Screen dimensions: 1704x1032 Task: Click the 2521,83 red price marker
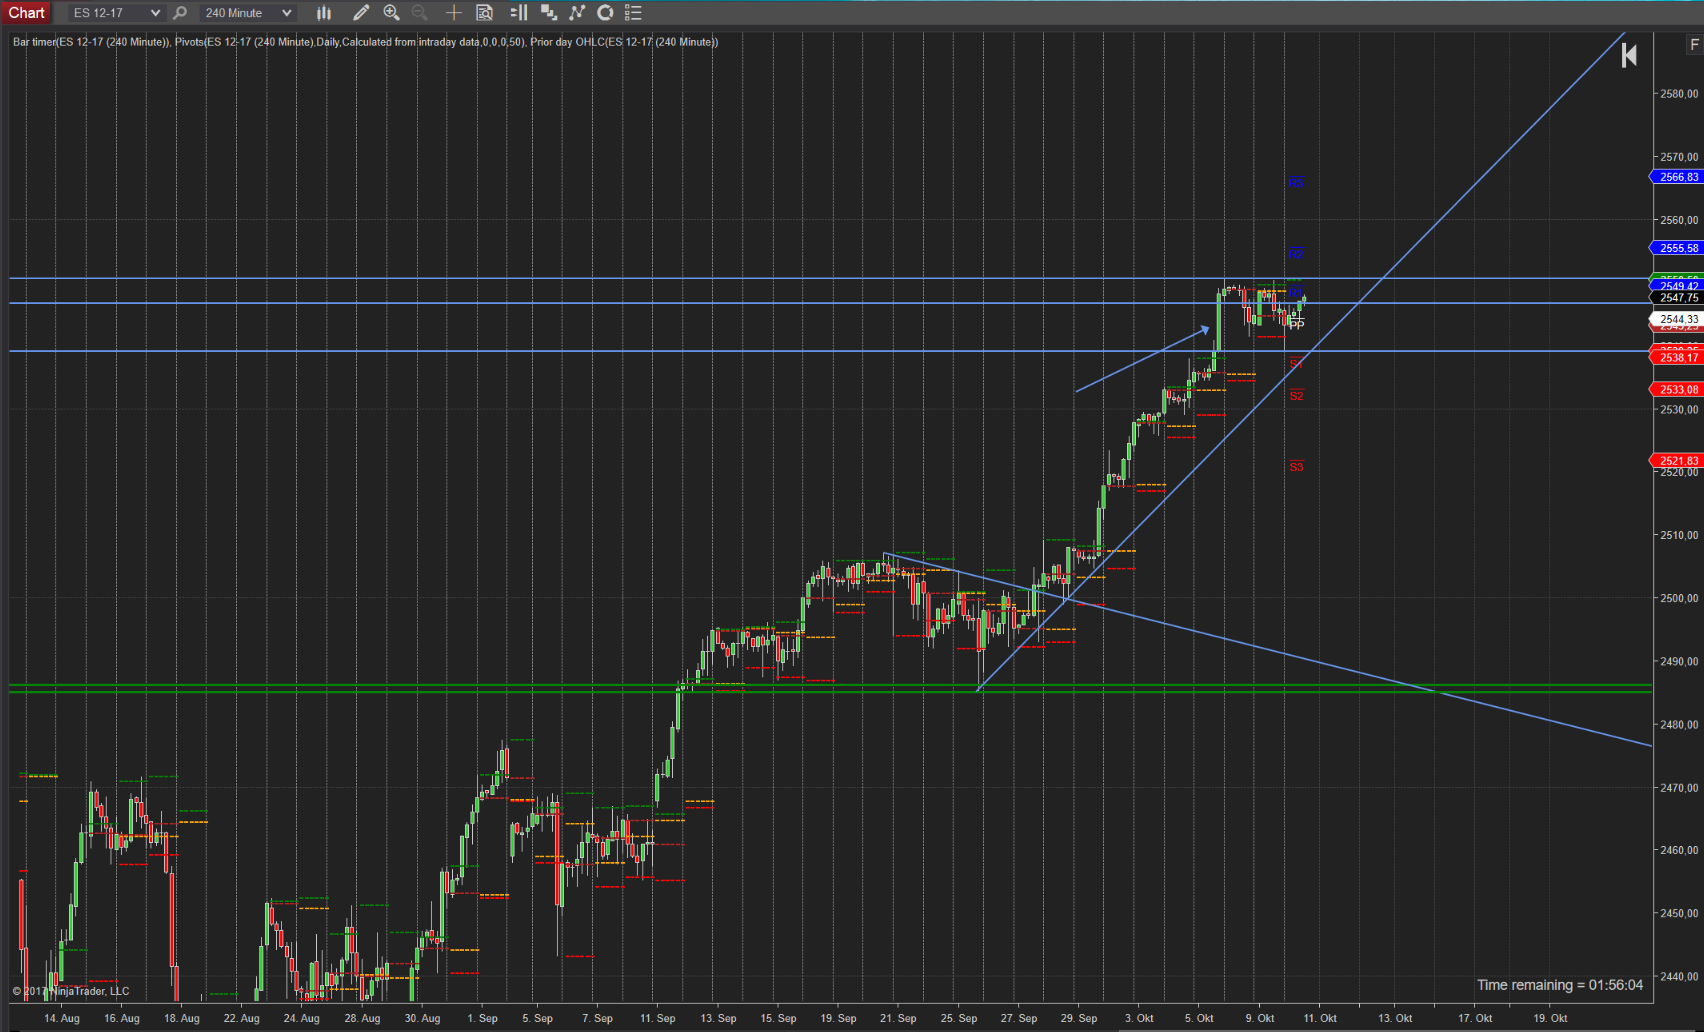1677,461
